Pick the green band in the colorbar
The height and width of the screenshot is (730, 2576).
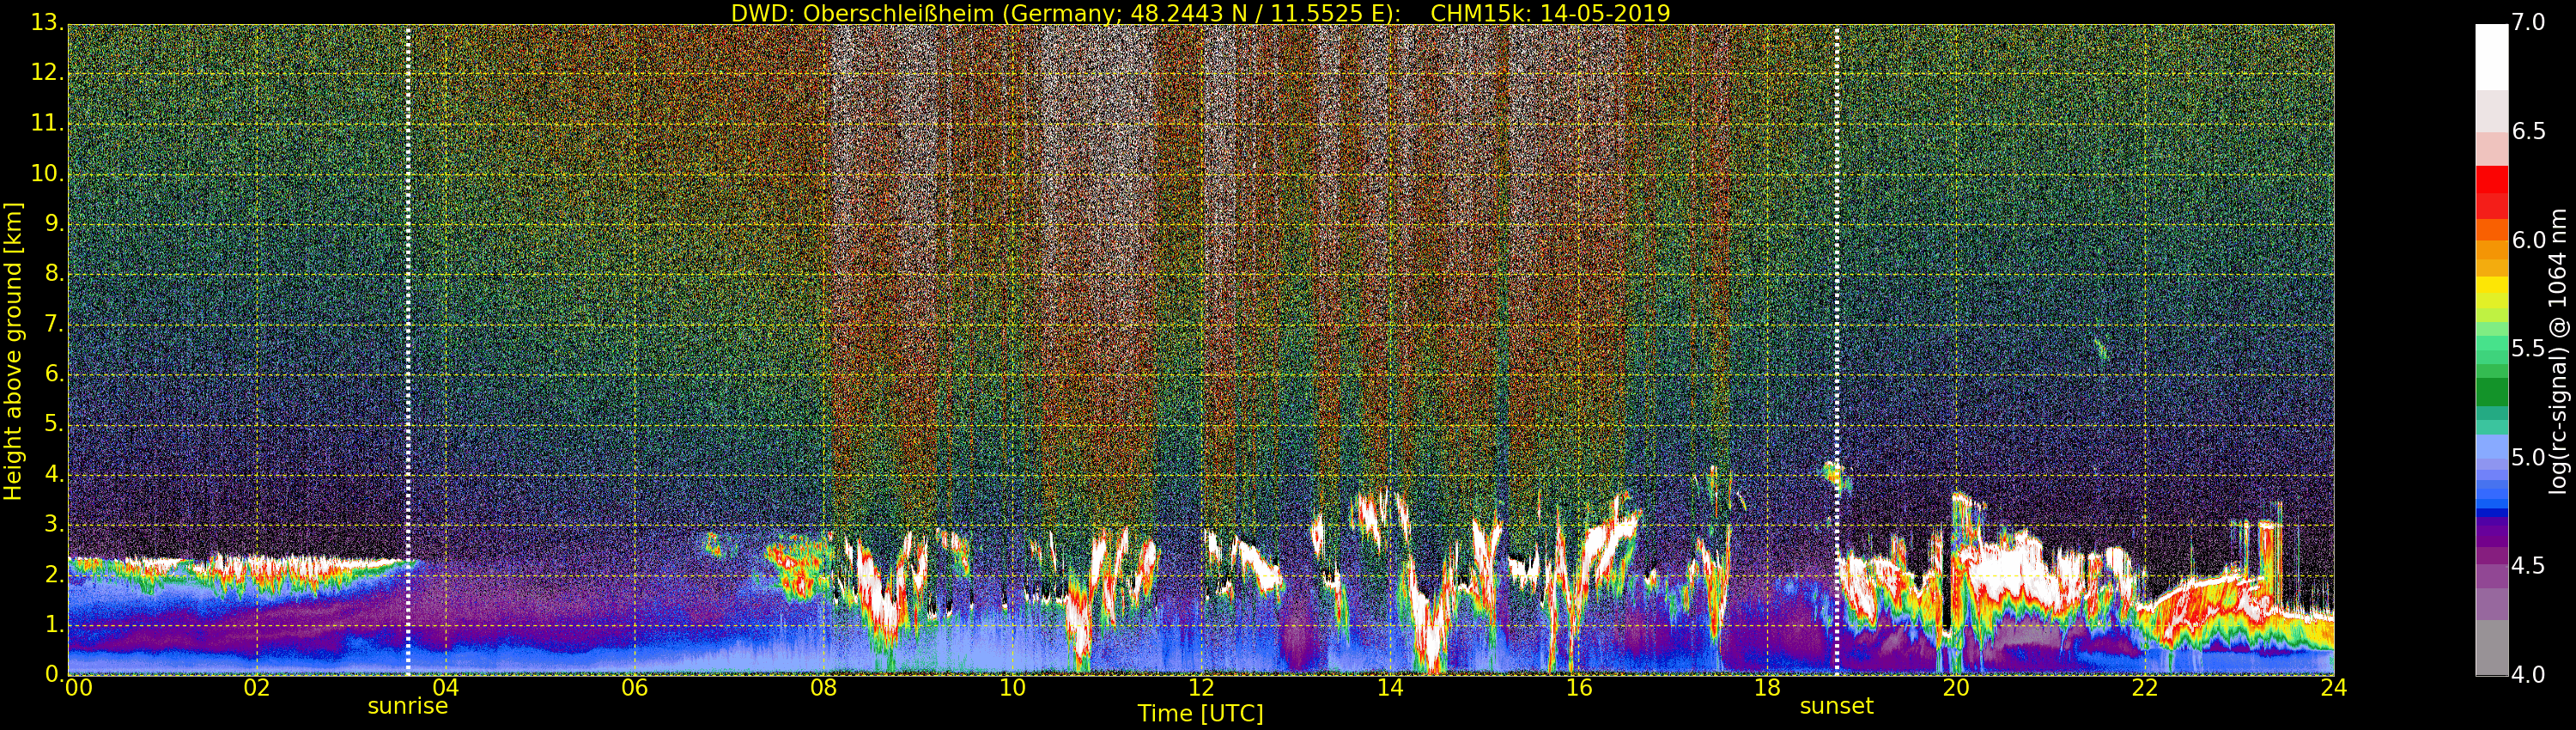click(x=2491, y=390)
